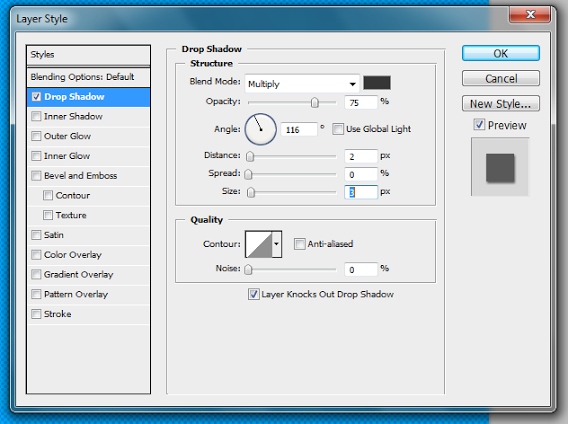Click the Size slider handle
Image resolution: width=568 pixels, height=424 pixels.
click(x=251, y=192)
